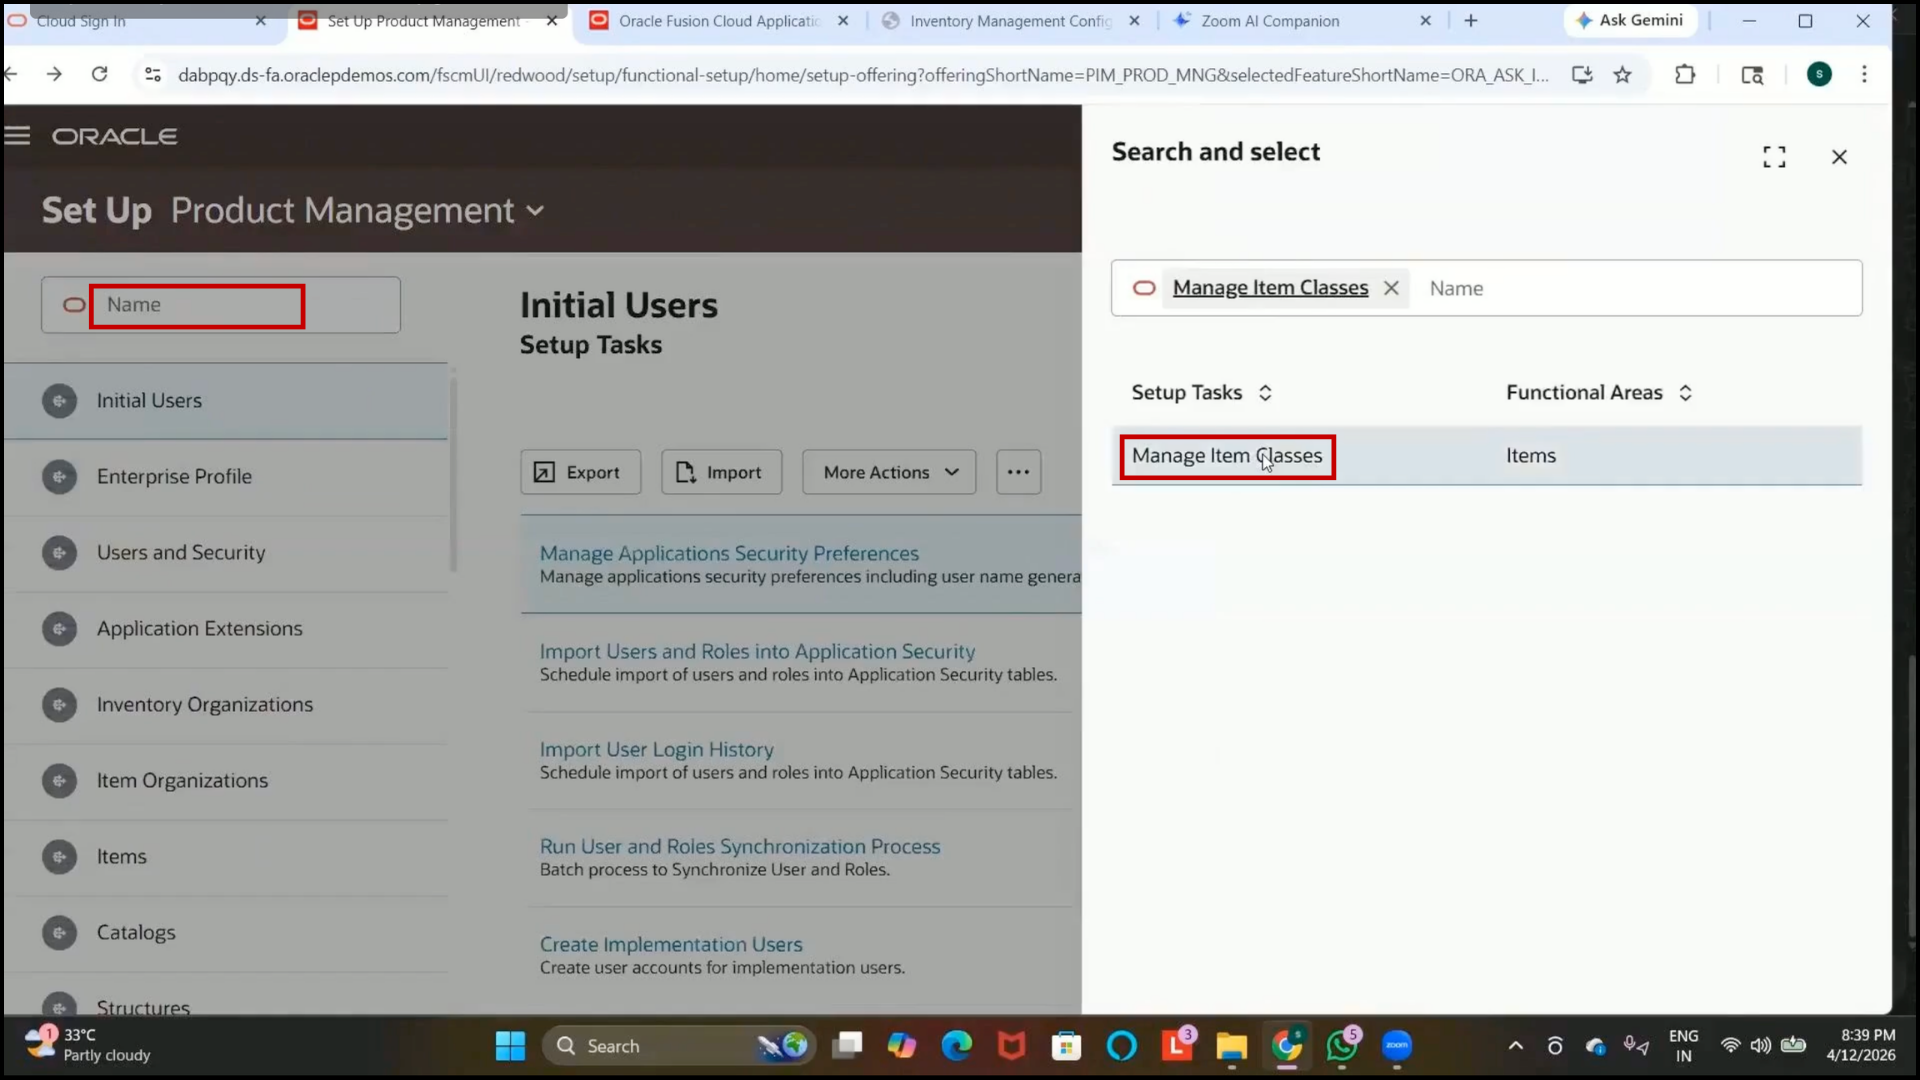Open the More Actions dropdown
This screenshot has width=1920, height=1080.
coord(889,472)
